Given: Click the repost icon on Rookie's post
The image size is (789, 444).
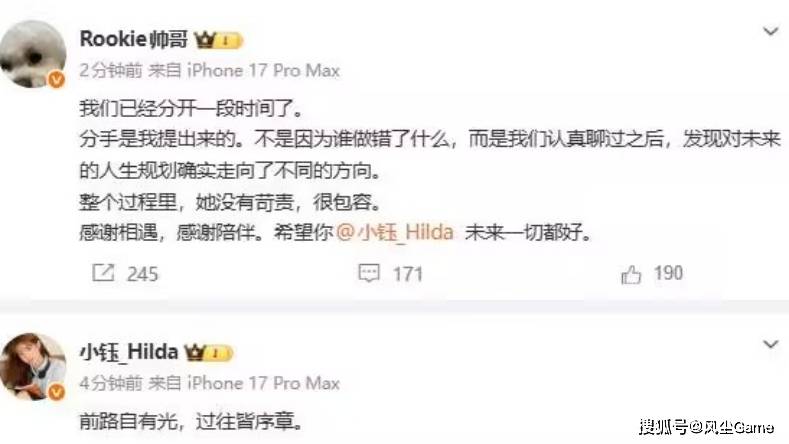Looking at the screenshot, I should tap(103, 273).
